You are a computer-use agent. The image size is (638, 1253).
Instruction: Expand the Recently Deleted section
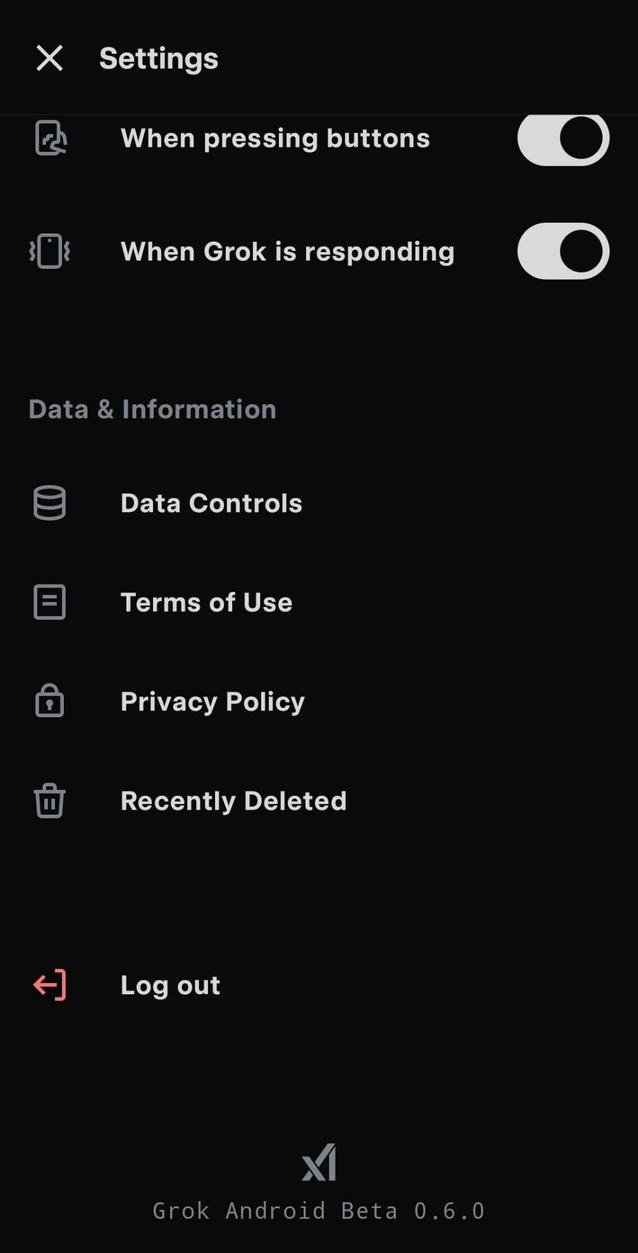233,800
